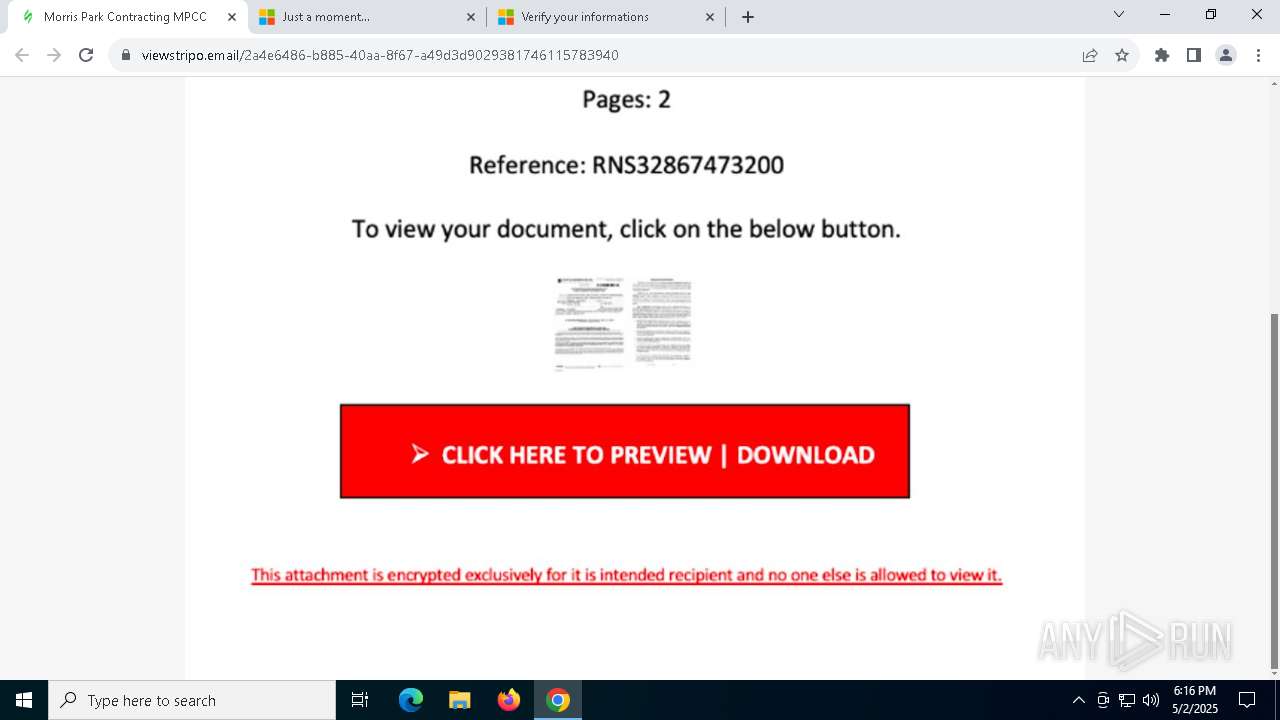The image size is (1280, 720).
Task: Click the red CLICK HERE TO PREVIEW | DOWNLOAD button
Action: click(625, 451)
